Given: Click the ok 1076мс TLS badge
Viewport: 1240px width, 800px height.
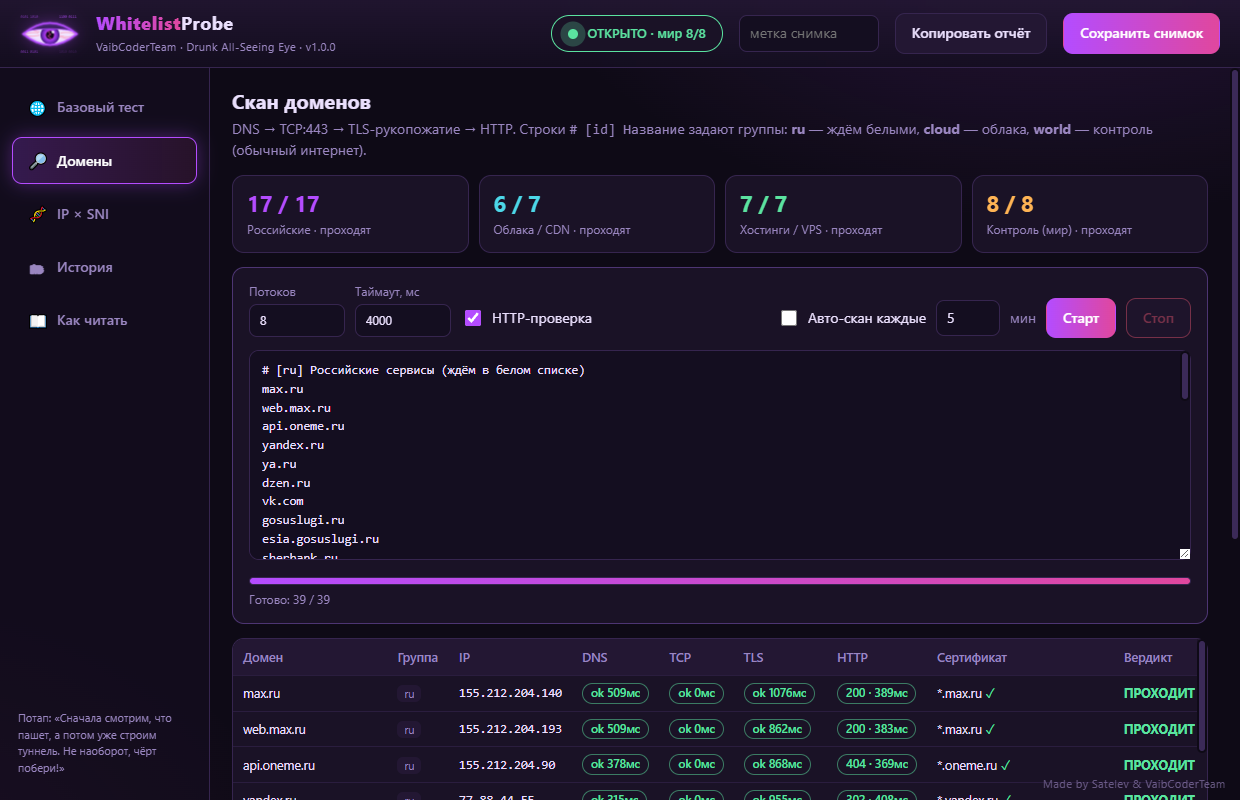Looking at the screenshot, I should point(779,693).
